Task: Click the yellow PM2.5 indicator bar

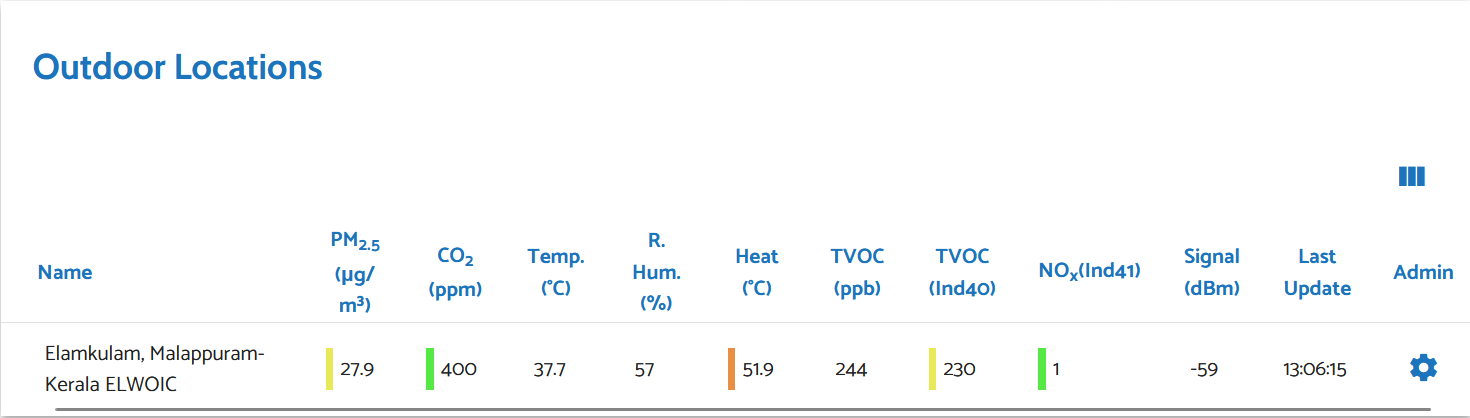Action: [x=330, y=369]
